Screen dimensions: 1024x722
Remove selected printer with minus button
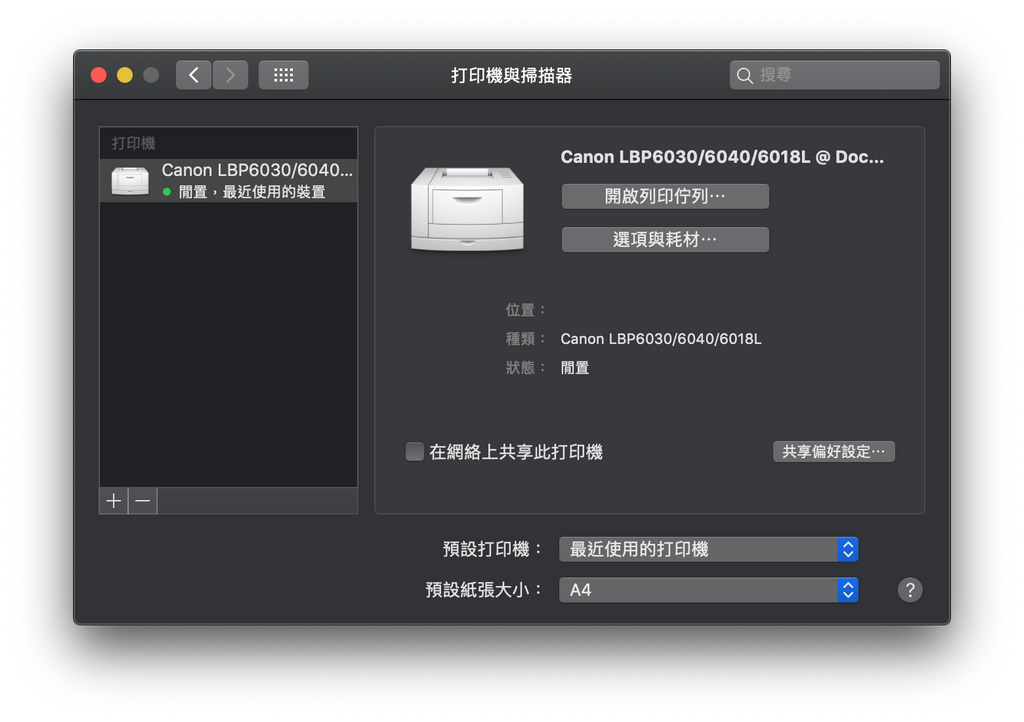click(143, 501)
